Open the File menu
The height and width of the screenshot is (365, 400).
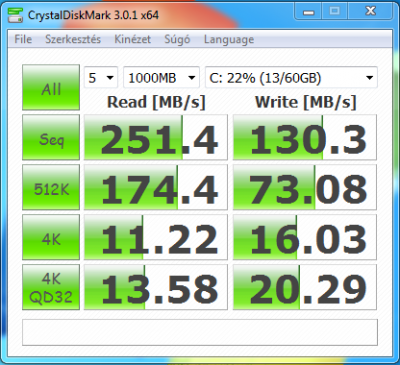pyautogui.click(x=23, y=39)
